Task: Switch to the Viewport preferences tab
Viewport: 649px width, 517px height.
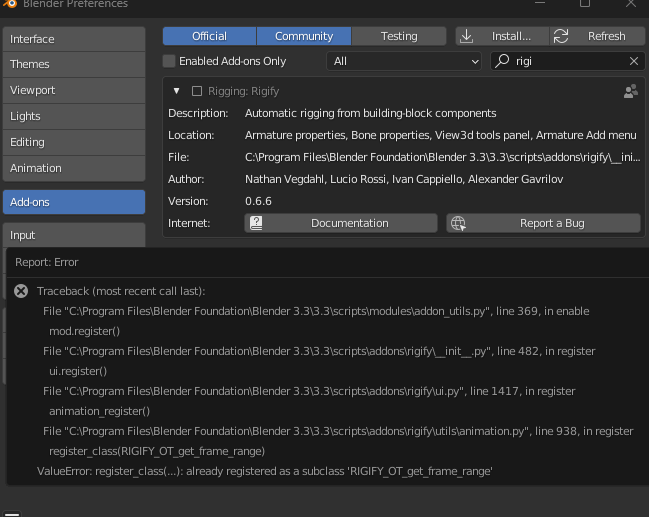Action: tap(74, 90)
